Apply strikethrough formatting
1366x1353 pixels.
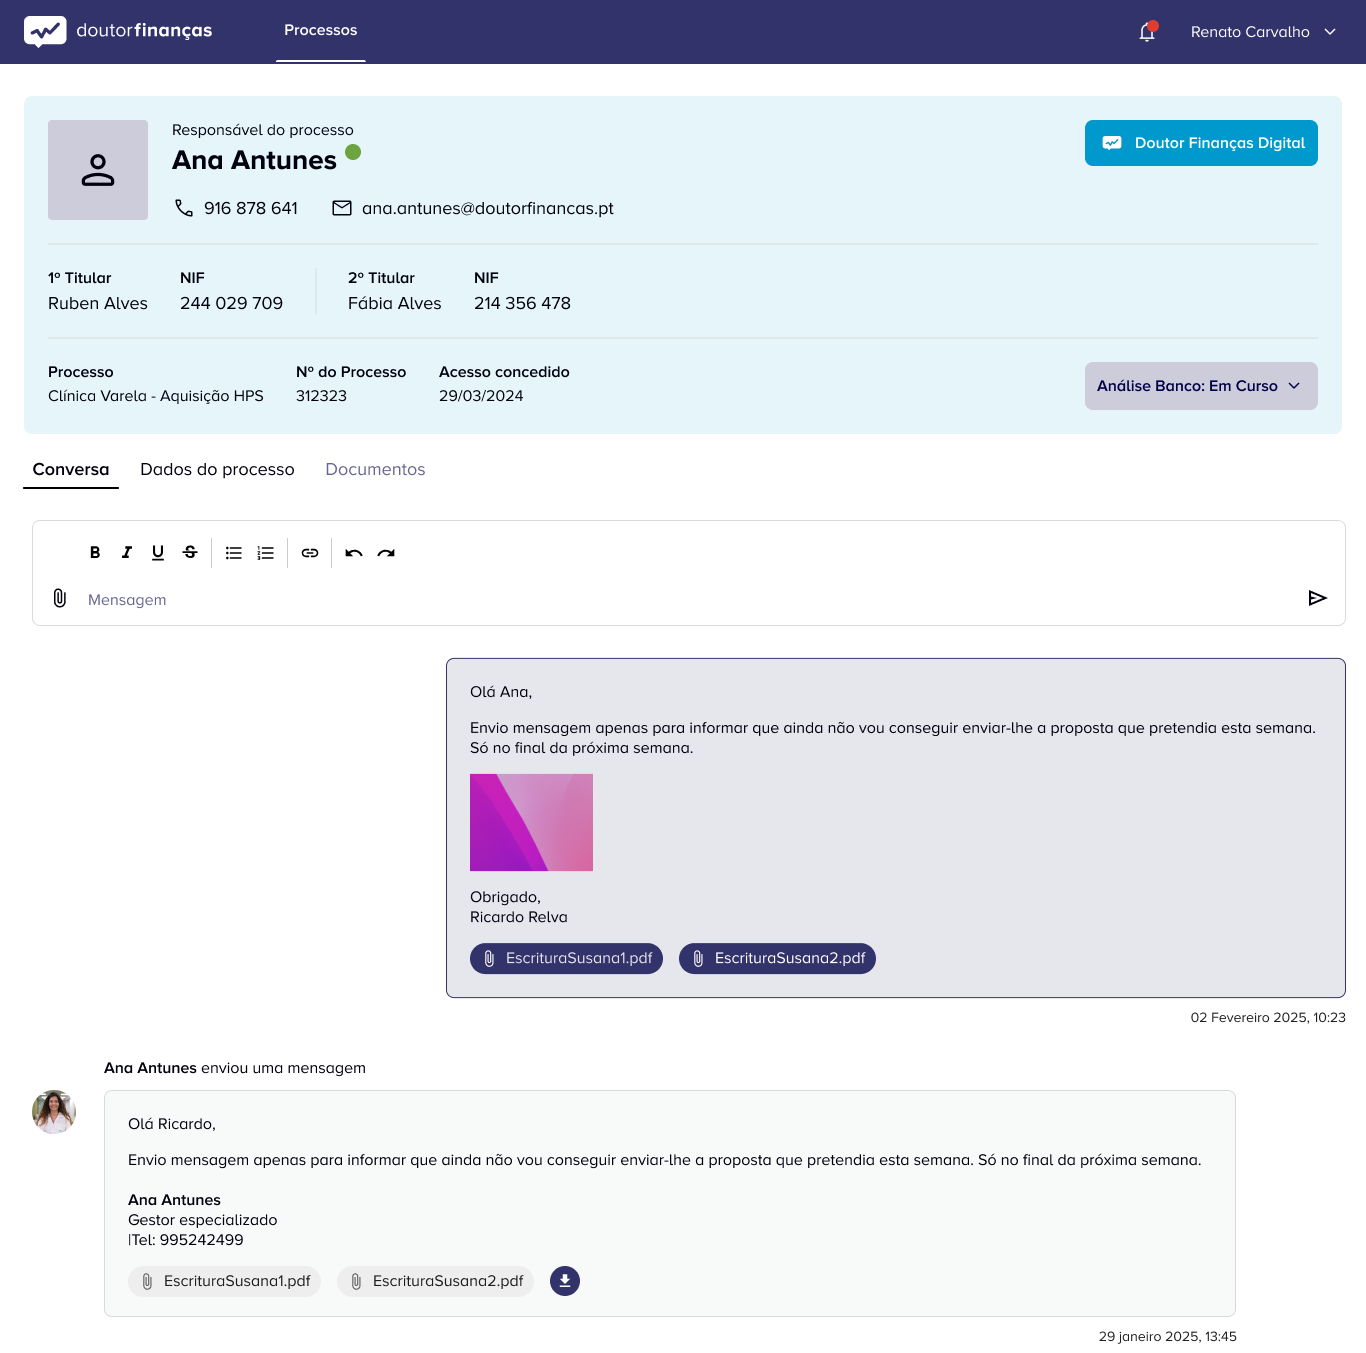coord(190,552)
